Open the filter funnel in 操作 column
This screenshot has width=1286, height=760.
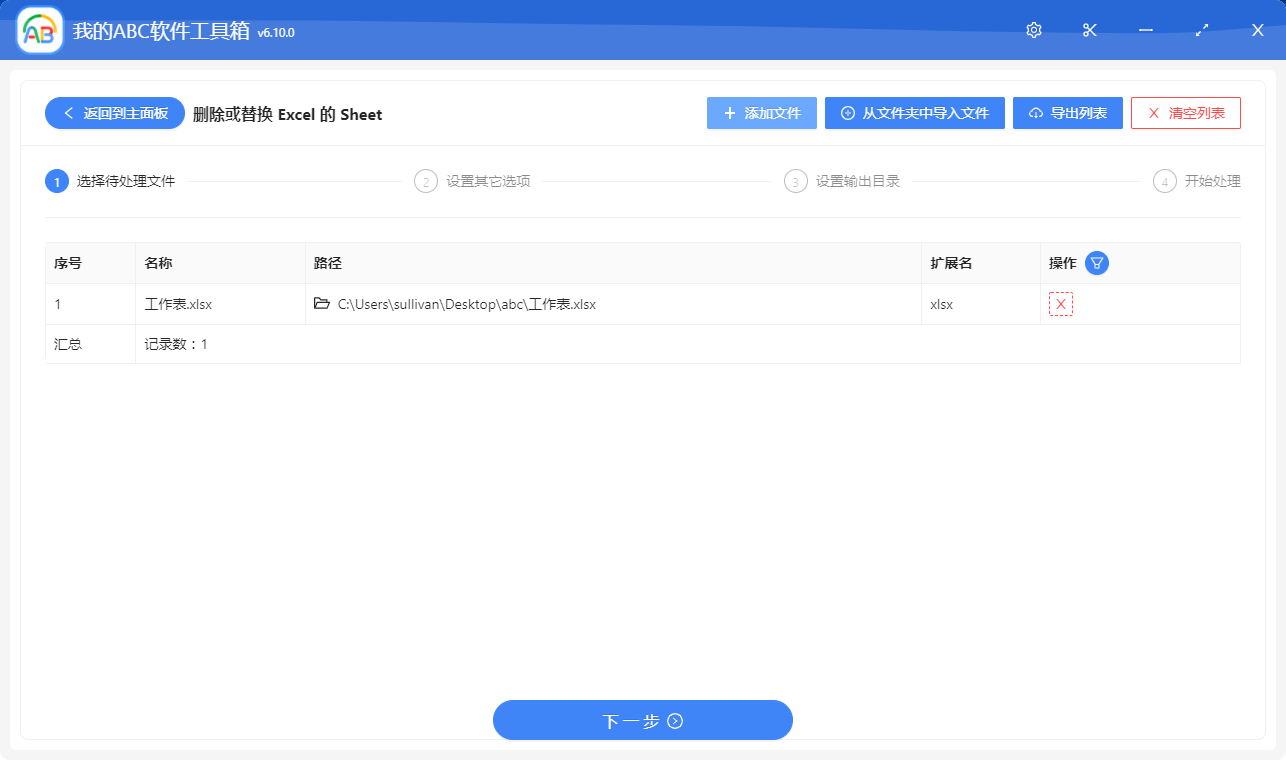tap(1096, 262)
